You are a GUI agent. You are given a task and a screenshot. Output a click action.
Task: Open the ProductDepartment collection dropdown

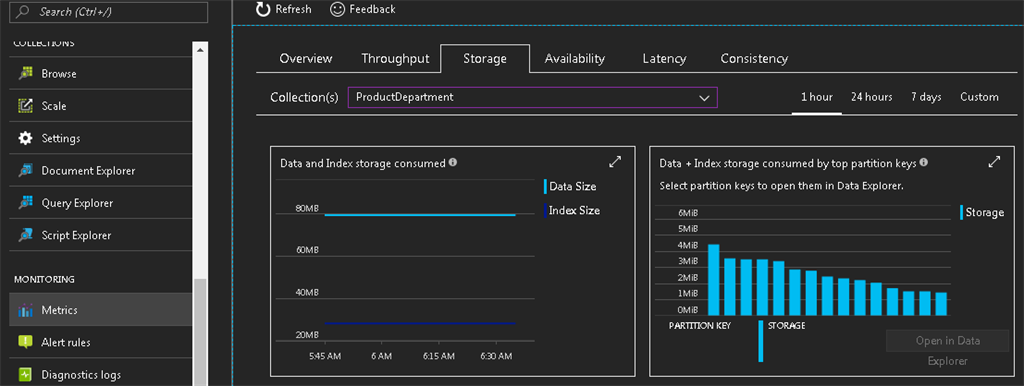pyautogui.click(x=533, y=97)
